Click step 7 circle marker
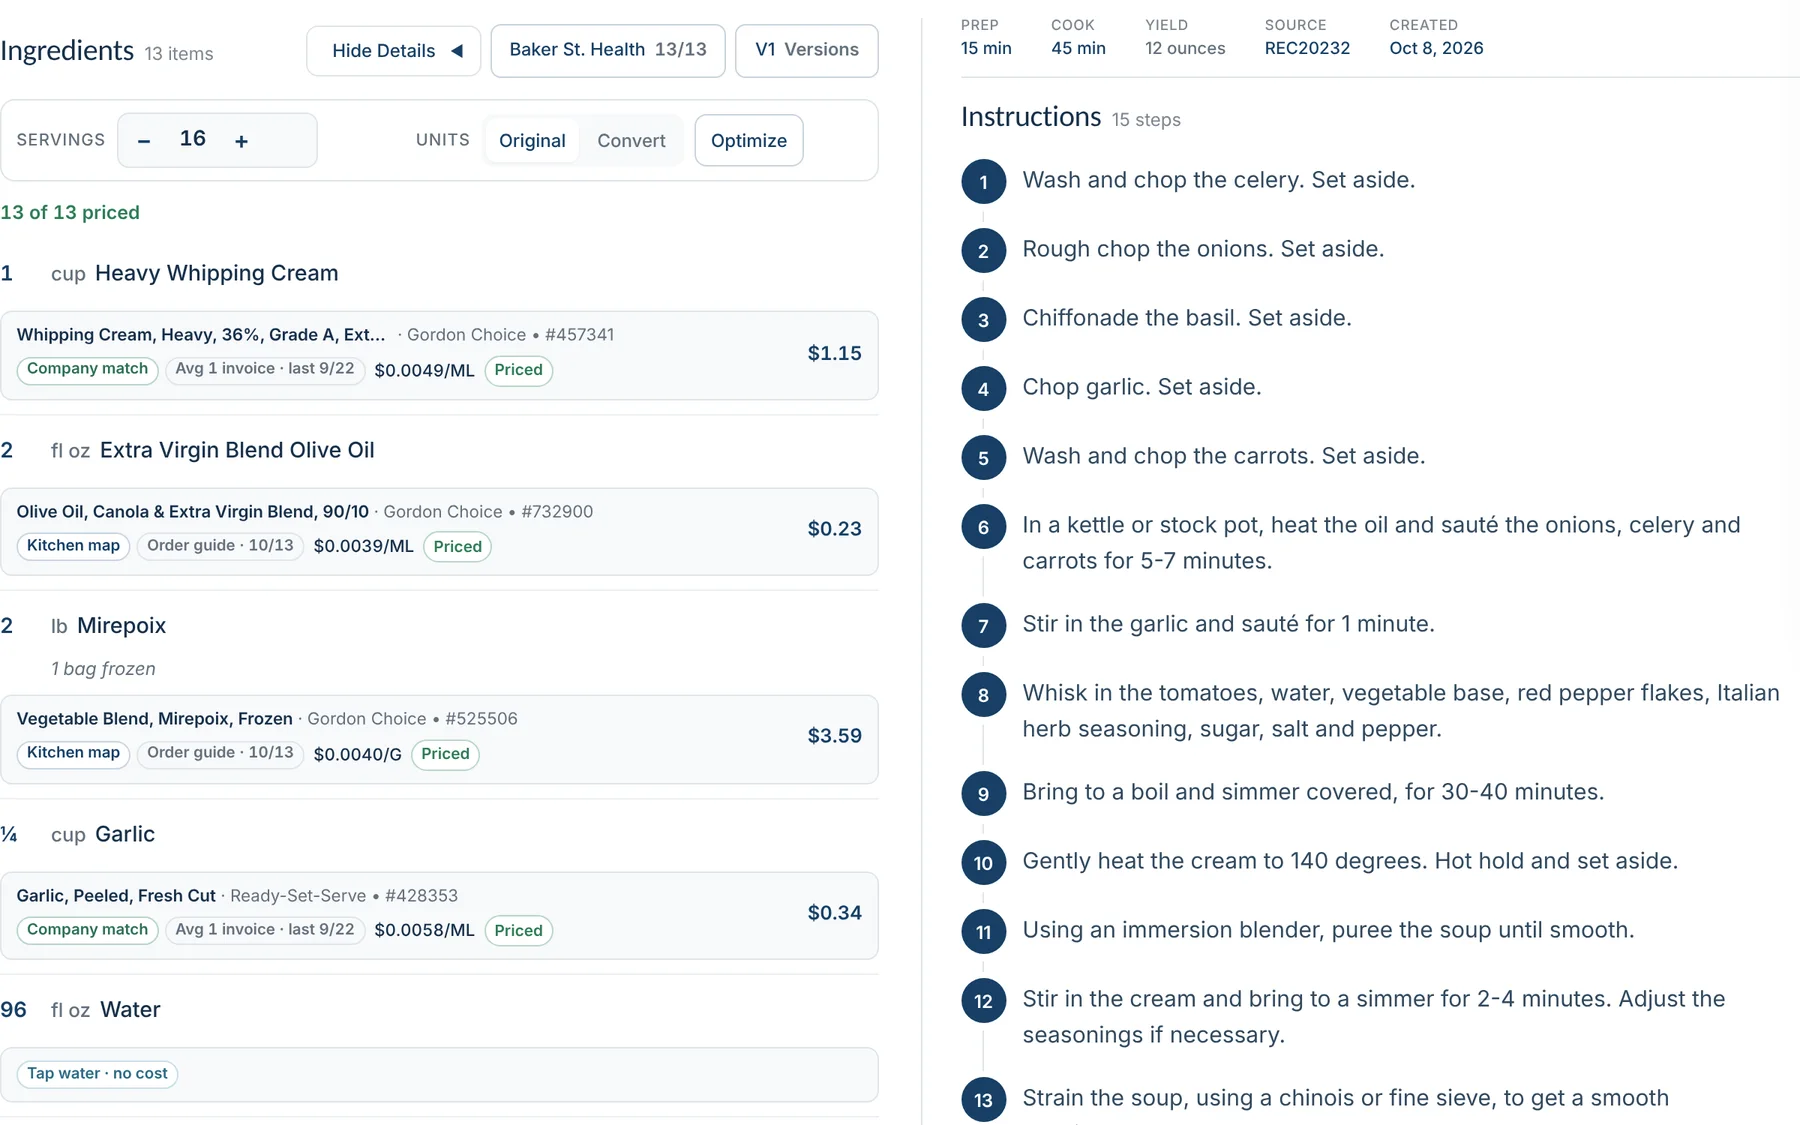1800x1125 pixels. click(984, 626)
